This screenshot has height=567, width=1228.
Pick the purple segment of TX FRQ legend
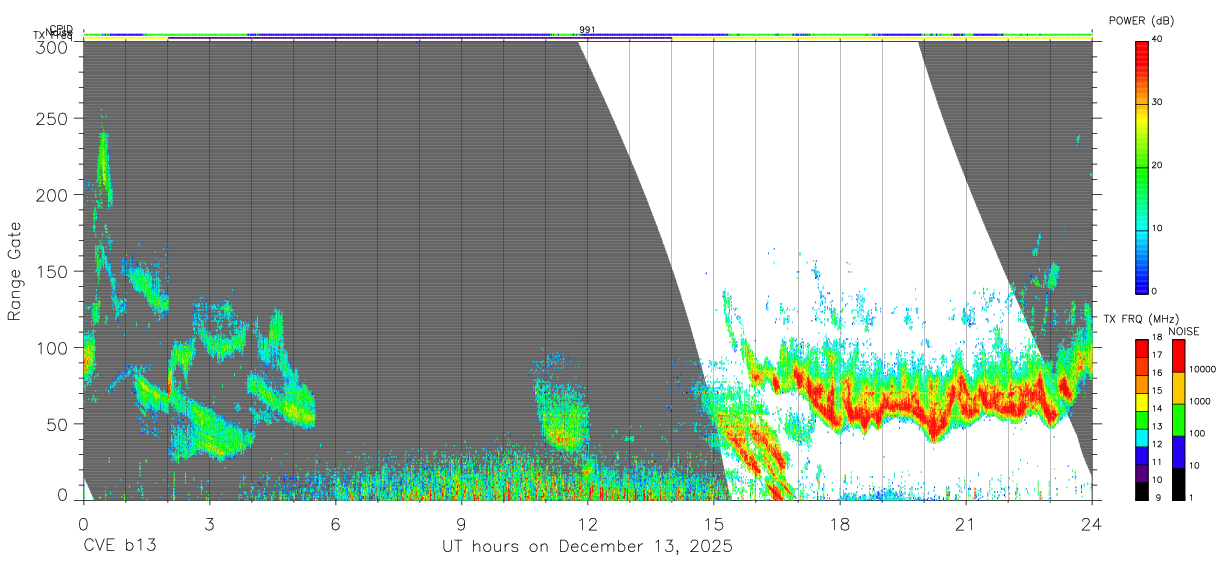[x=1142, y=471]
